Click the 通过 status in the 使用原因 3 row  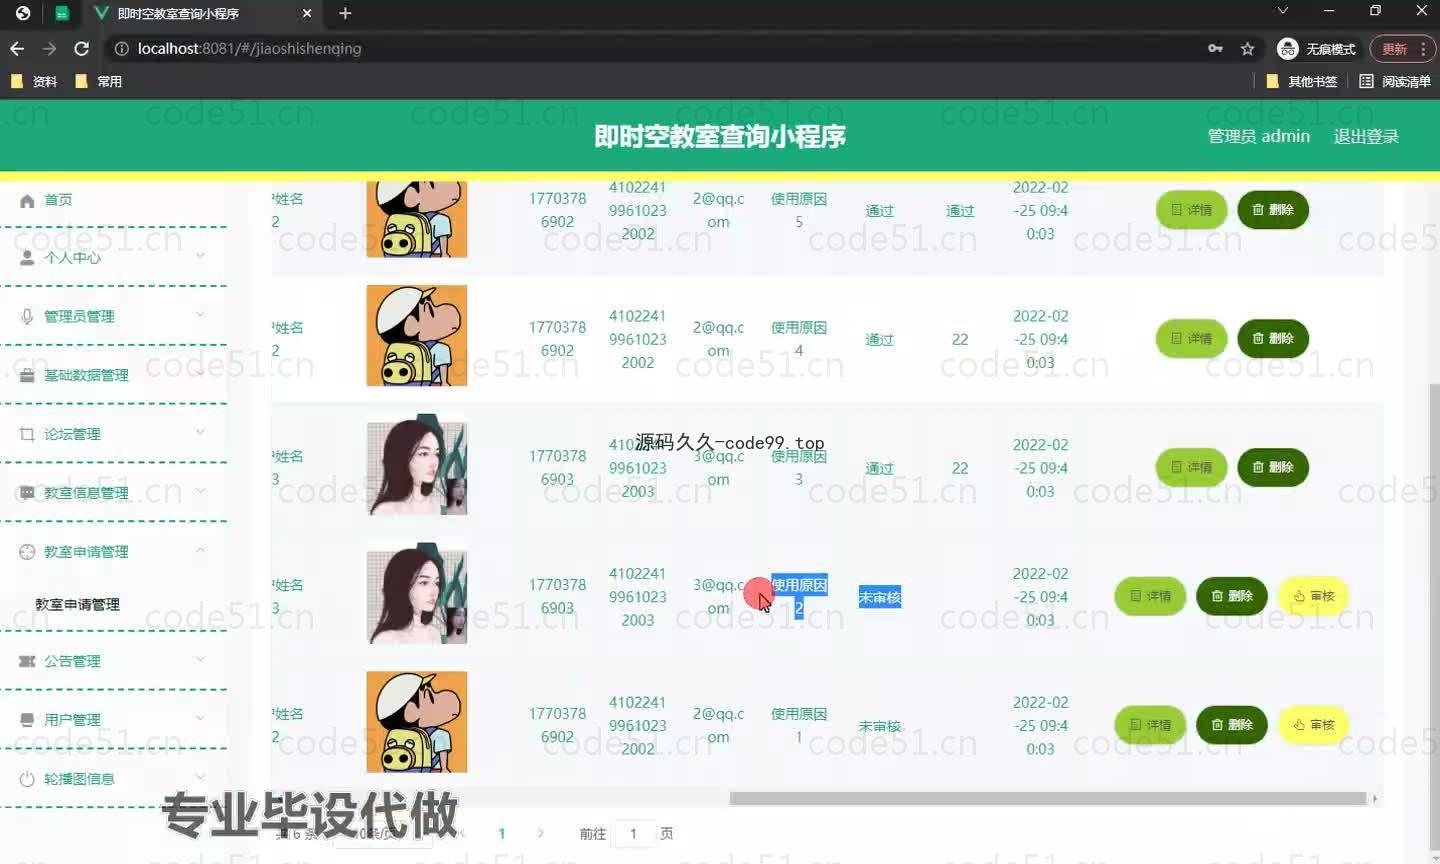880,468
